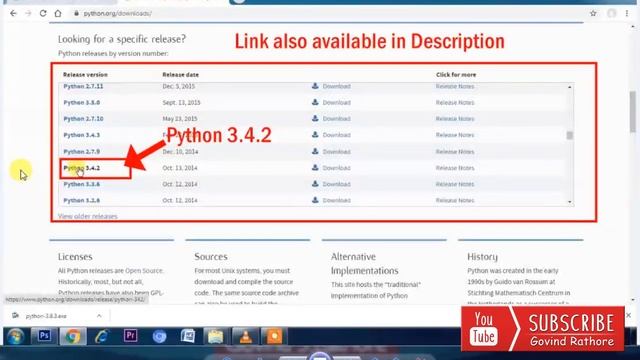This screenshot has height=360, width=640.
Task: Click the 'View older releases' link
Action: coord(88,216)
